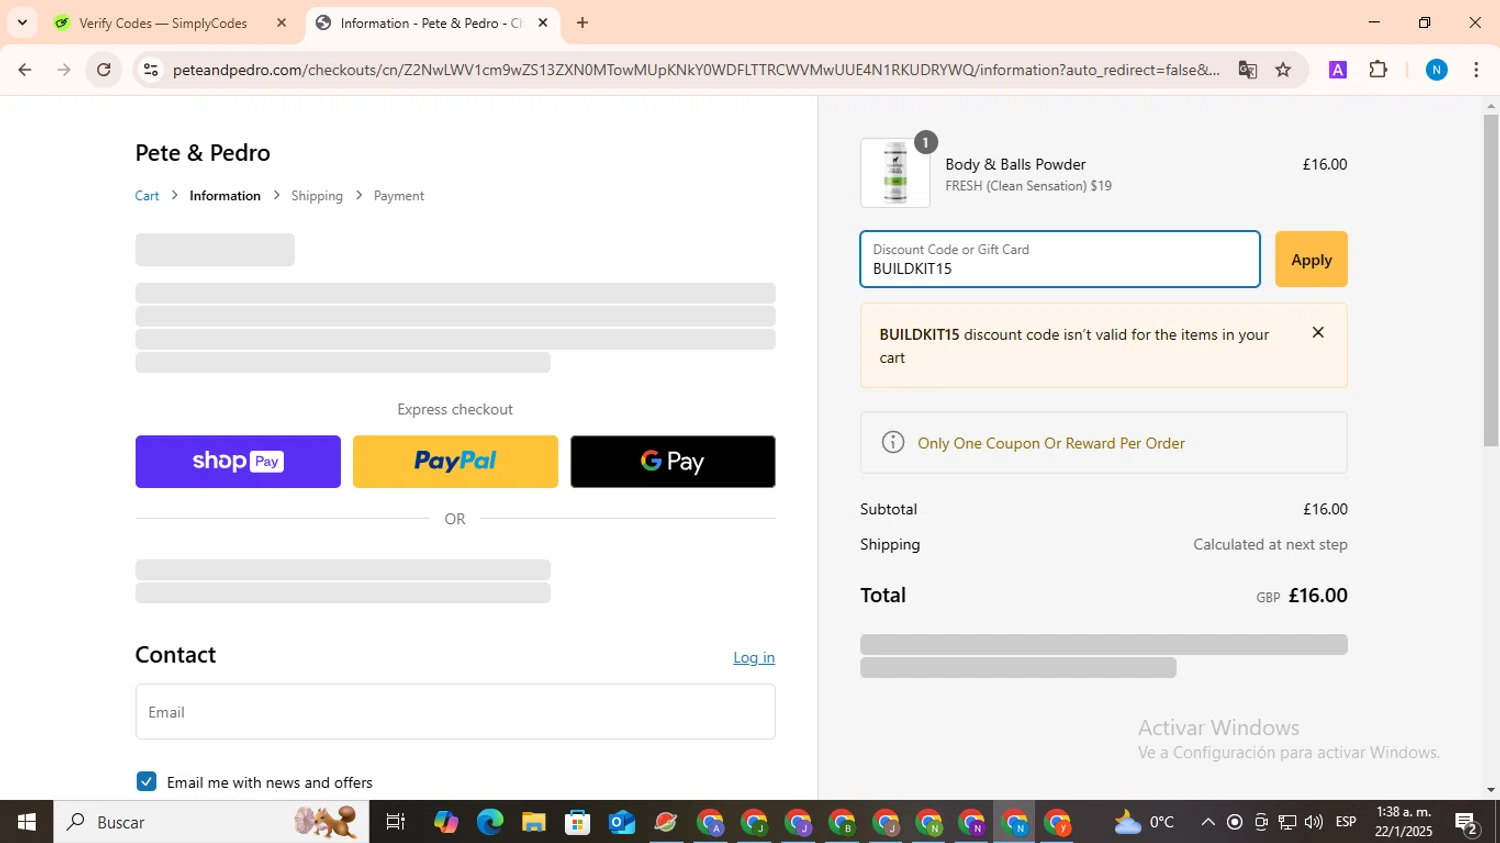Click the Log in link
This screenshot has height=843, width=1500.
pos(754,657)
